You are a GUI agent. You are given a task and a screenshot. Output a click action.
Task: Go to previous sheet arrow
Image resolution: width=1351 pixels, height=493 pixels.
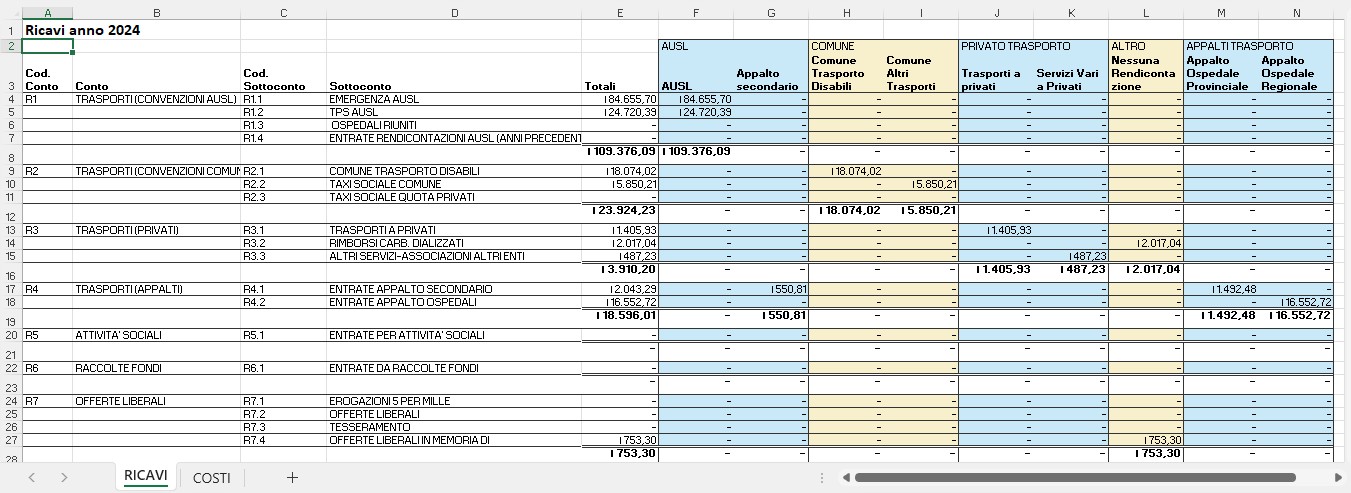point(32,478)
